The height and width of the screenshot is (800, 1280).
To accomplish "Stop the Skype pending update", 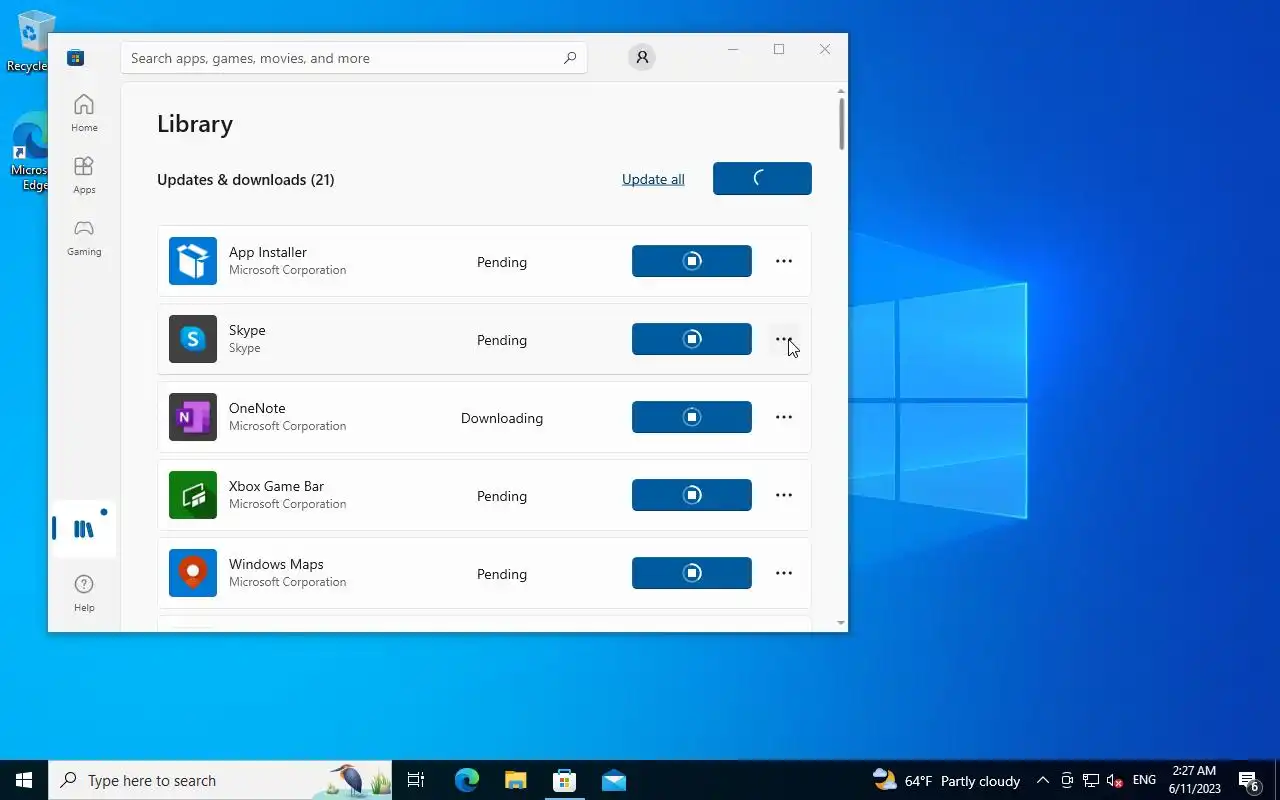I will click(692, 339).
